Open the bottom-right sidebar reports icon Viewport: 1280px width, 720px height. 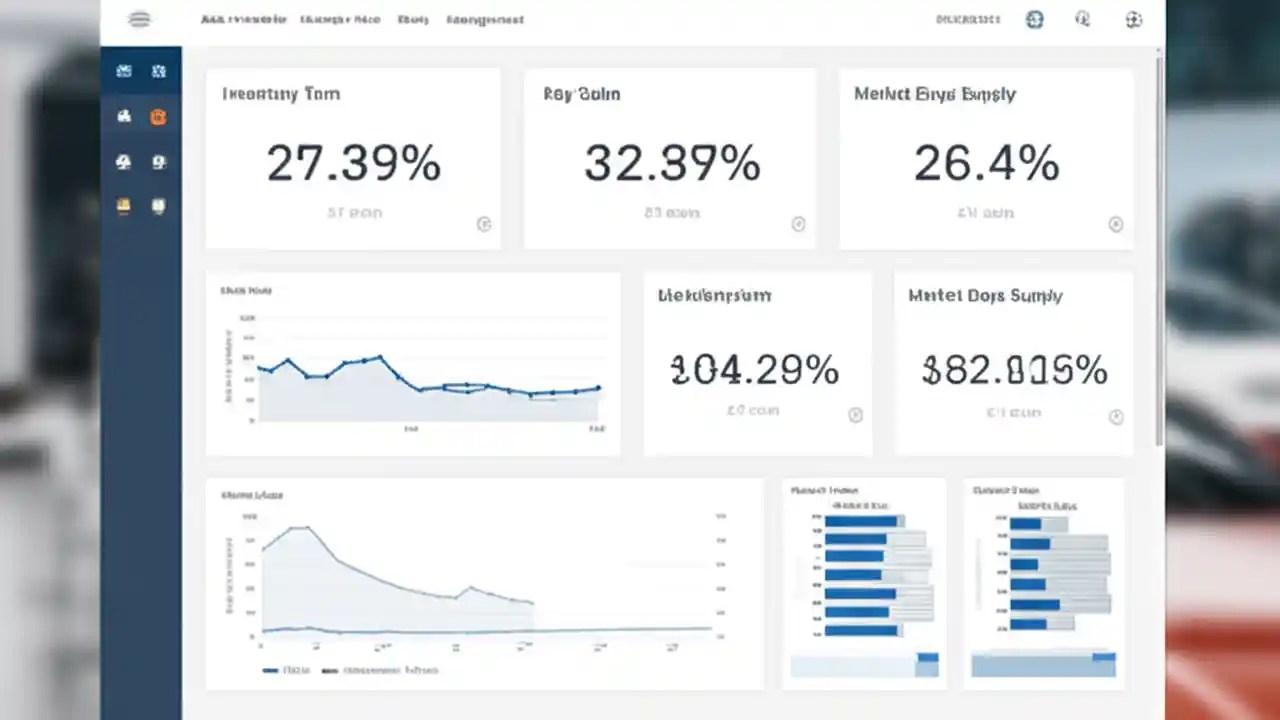pyautogui.click(x=158, y=207)
